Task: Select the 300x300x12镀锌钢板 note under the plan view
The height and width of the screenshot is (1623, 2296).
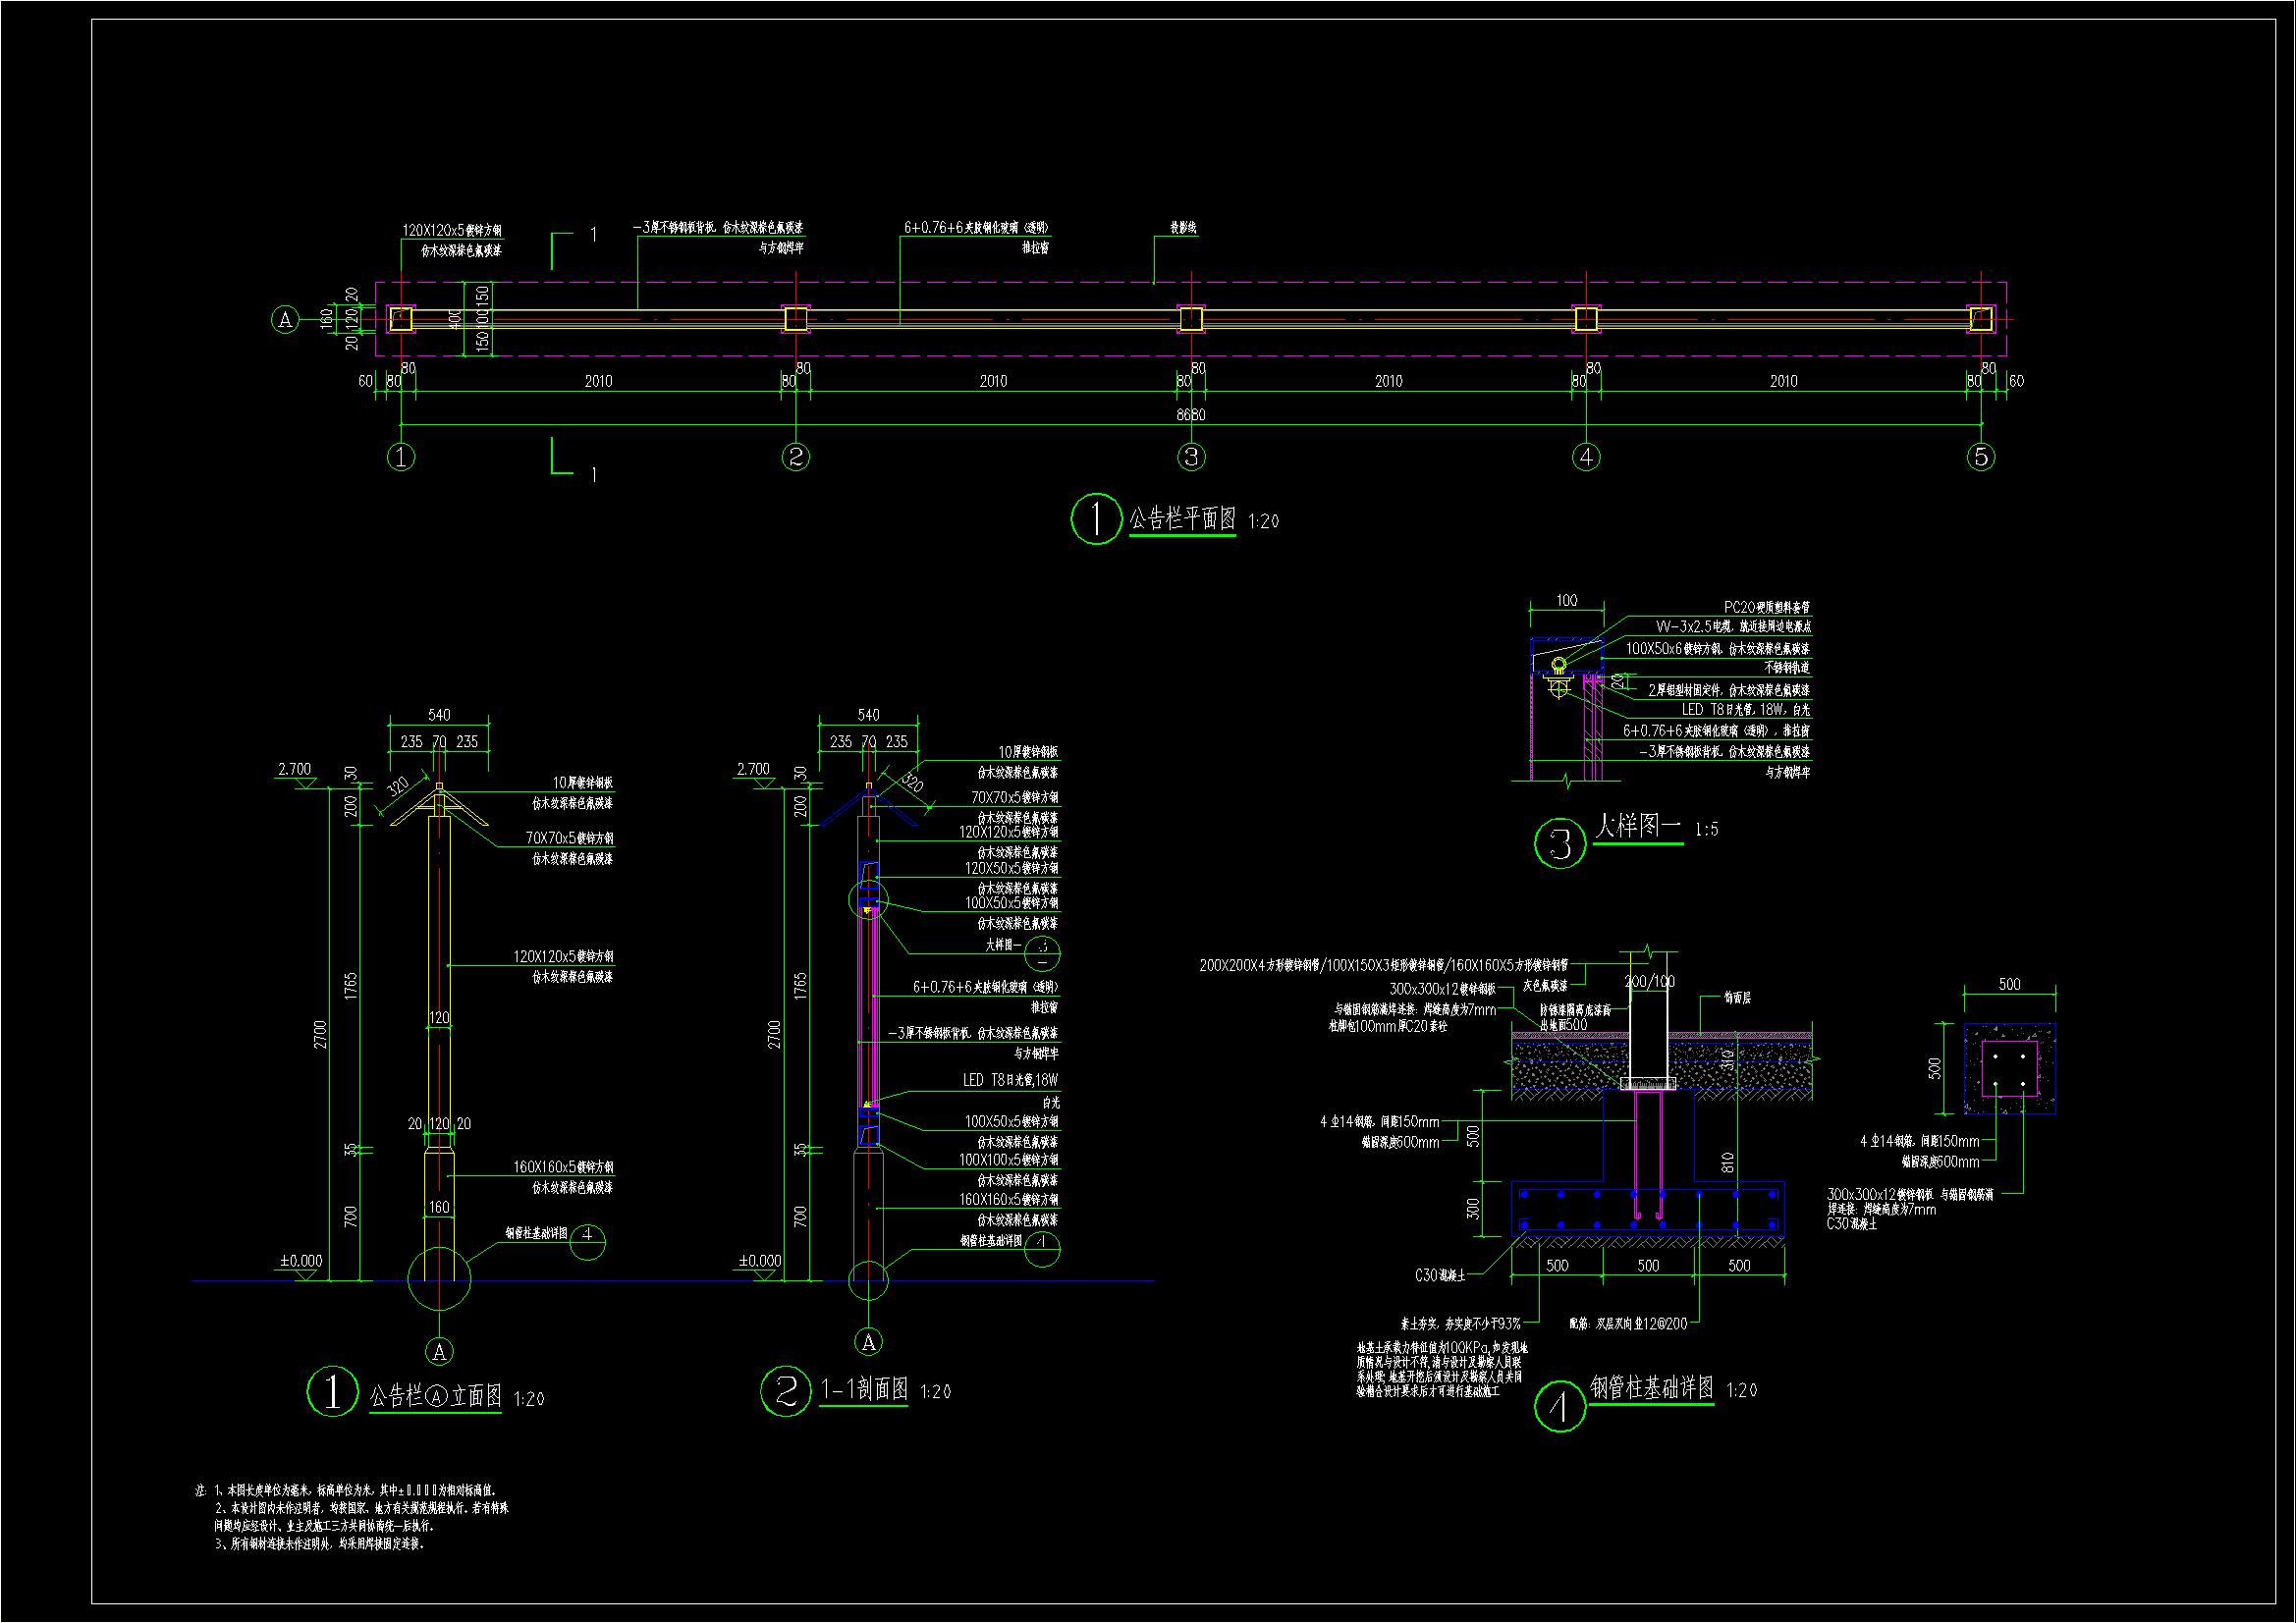Action: pos(1910,1194)
